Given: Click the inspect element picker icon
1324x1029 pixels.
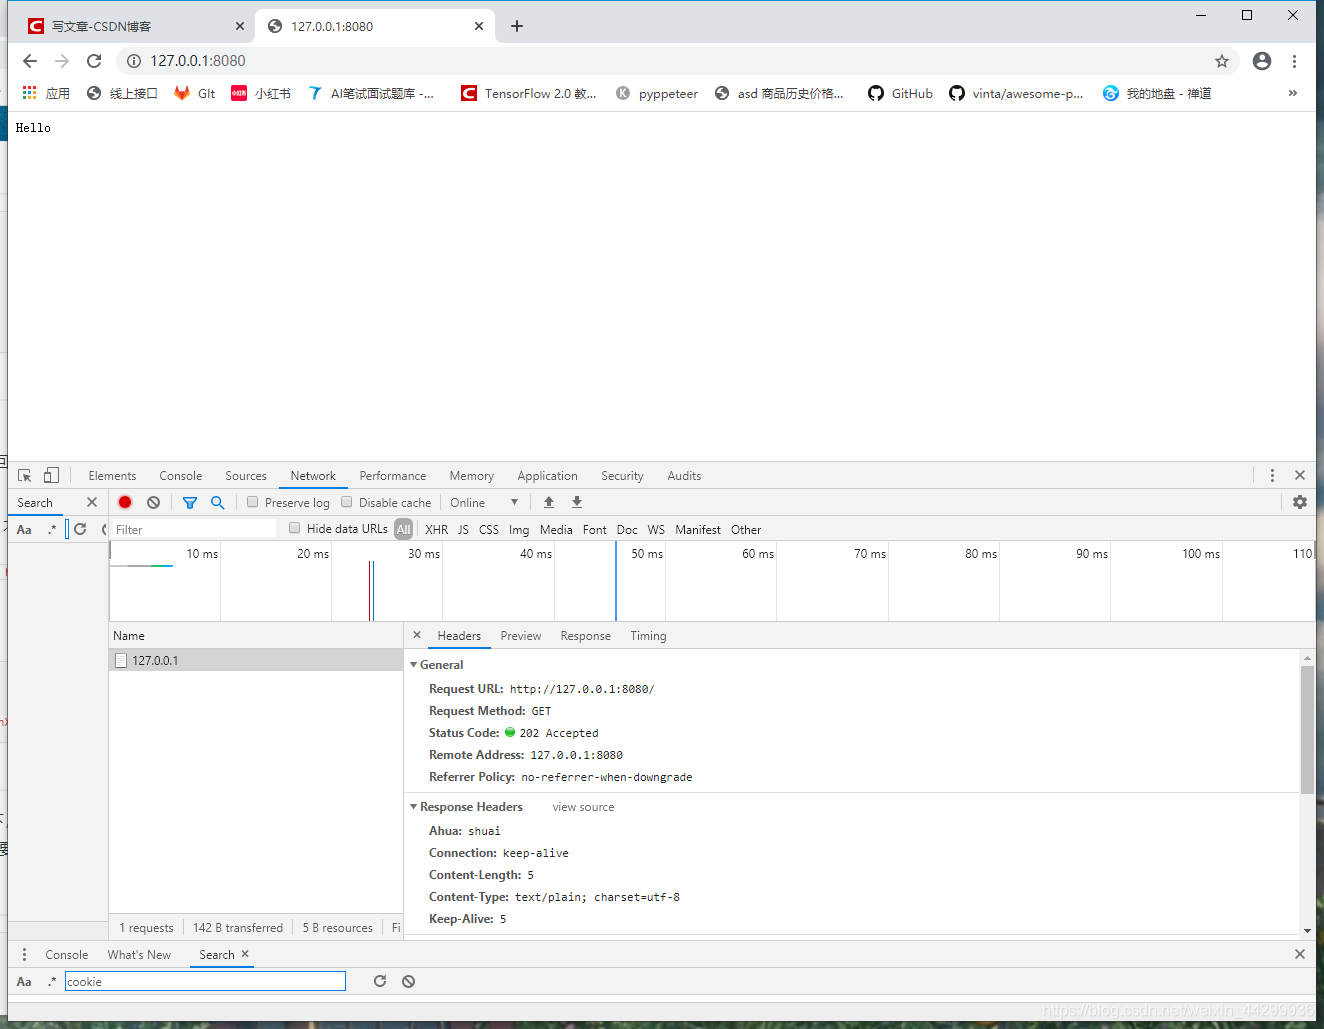Looking at the screenshot, I should [x=25, y=476].
